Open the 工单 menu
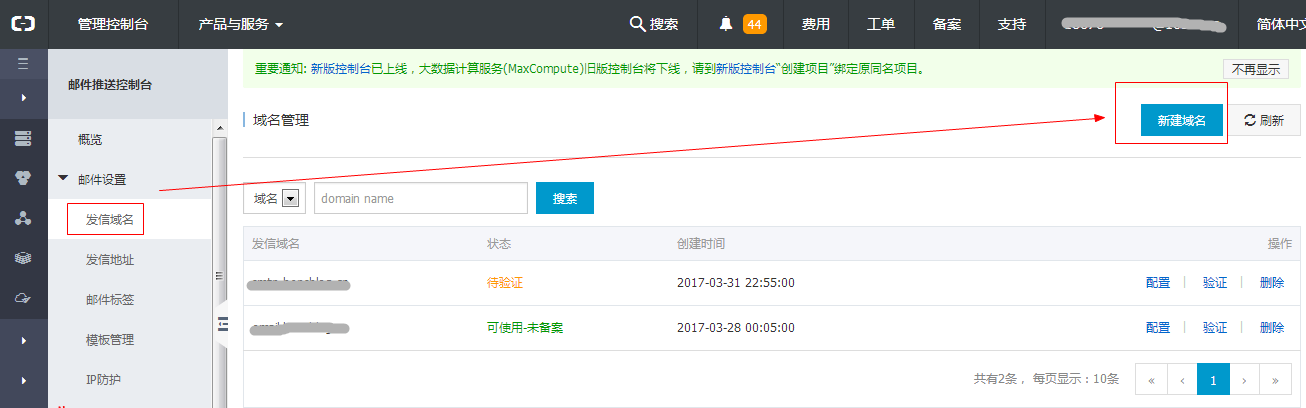The height and width of the screenshot is (408, 1306). pyautogui.click(x=881, y=24)
